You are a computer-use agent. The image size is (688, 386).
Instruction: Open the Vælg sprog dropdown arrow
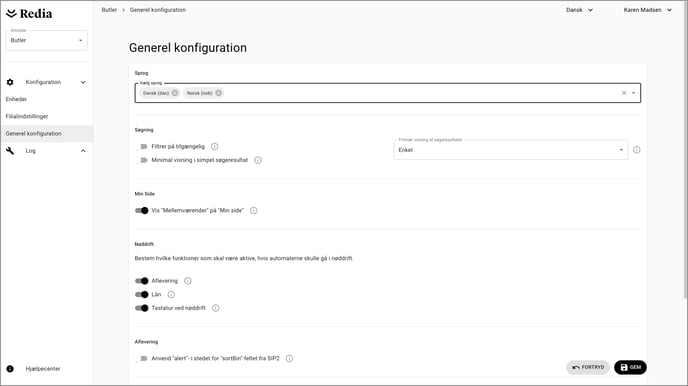pyautogui.click(x=633, y=93)
